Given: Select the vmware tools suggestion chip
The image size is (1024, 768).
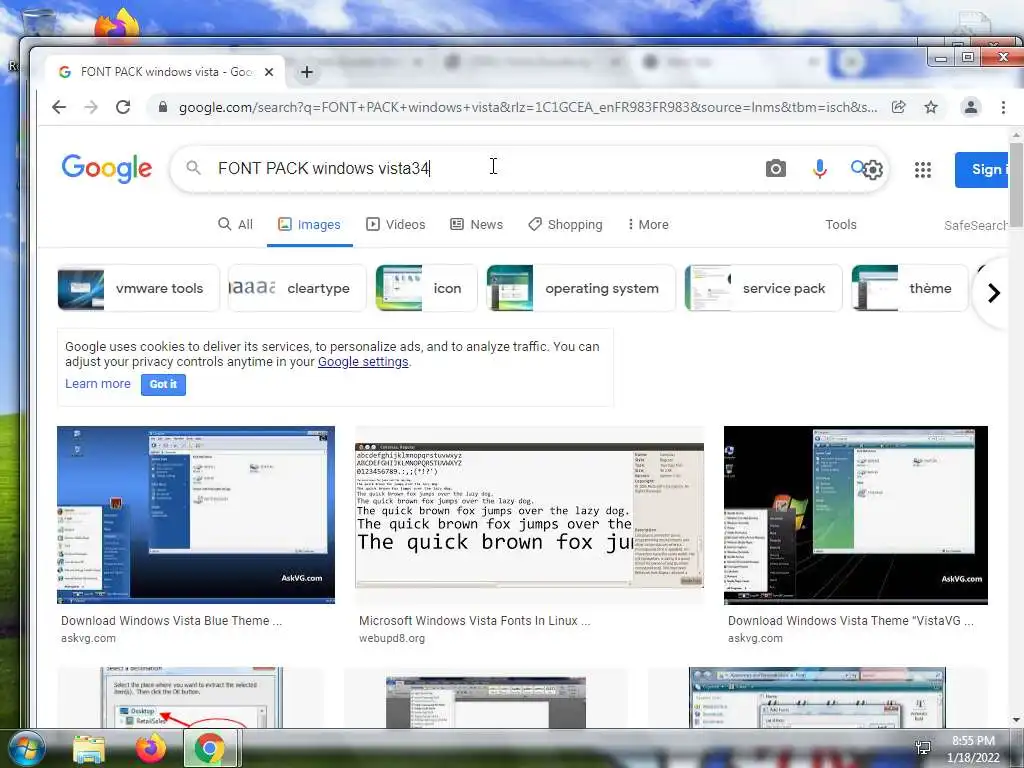Looking at the screenshot, I should point(138,288).
